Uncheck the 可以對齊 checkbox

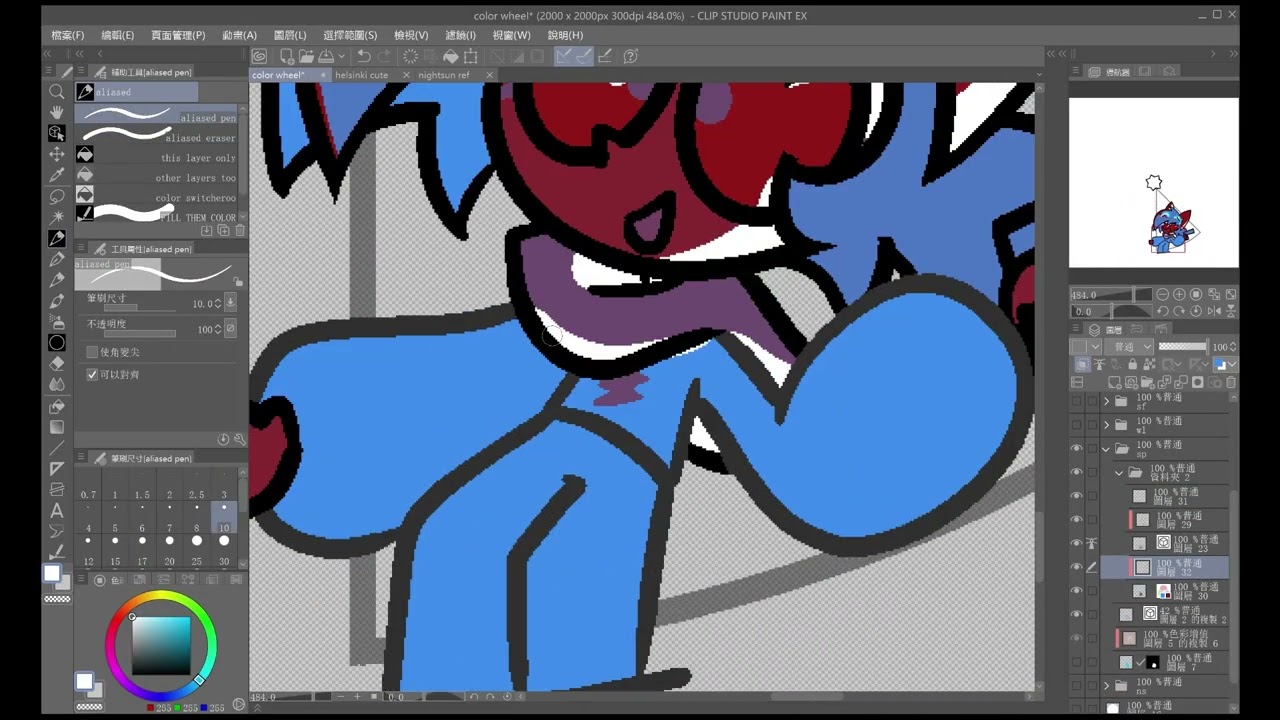[x=93, y=375]
